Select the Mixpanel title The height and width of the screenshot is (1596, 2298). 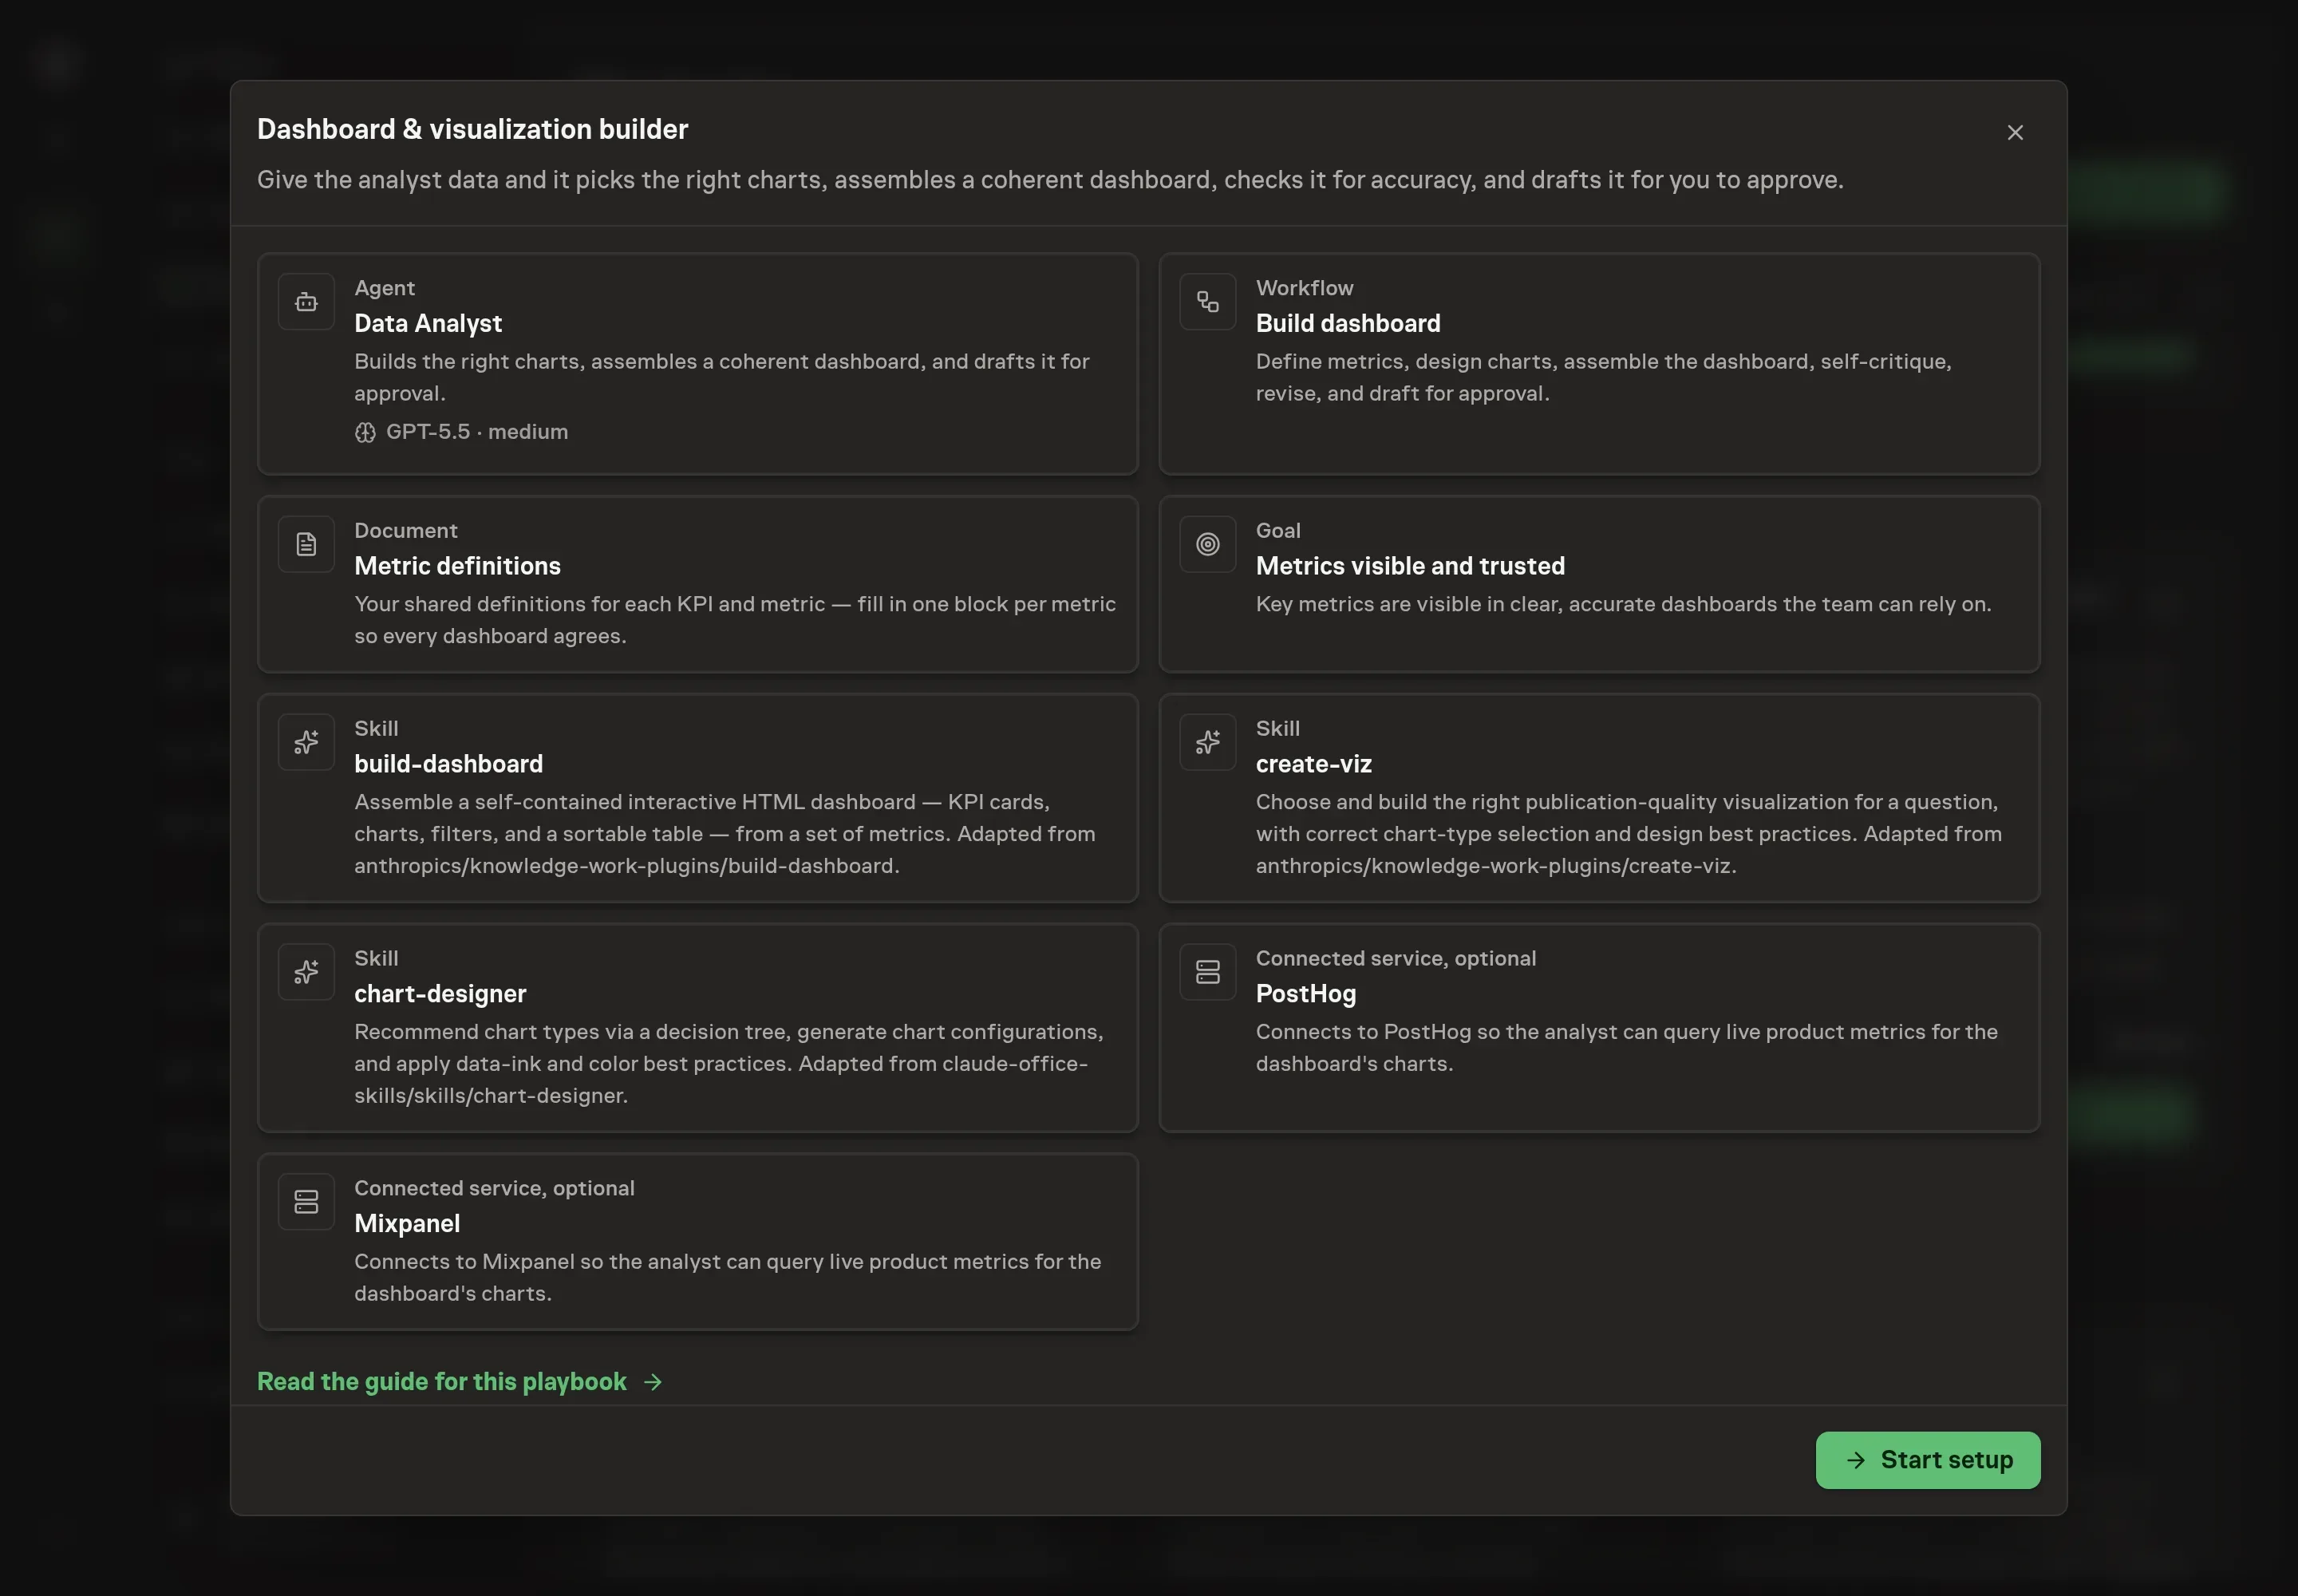pos(407,1224)
